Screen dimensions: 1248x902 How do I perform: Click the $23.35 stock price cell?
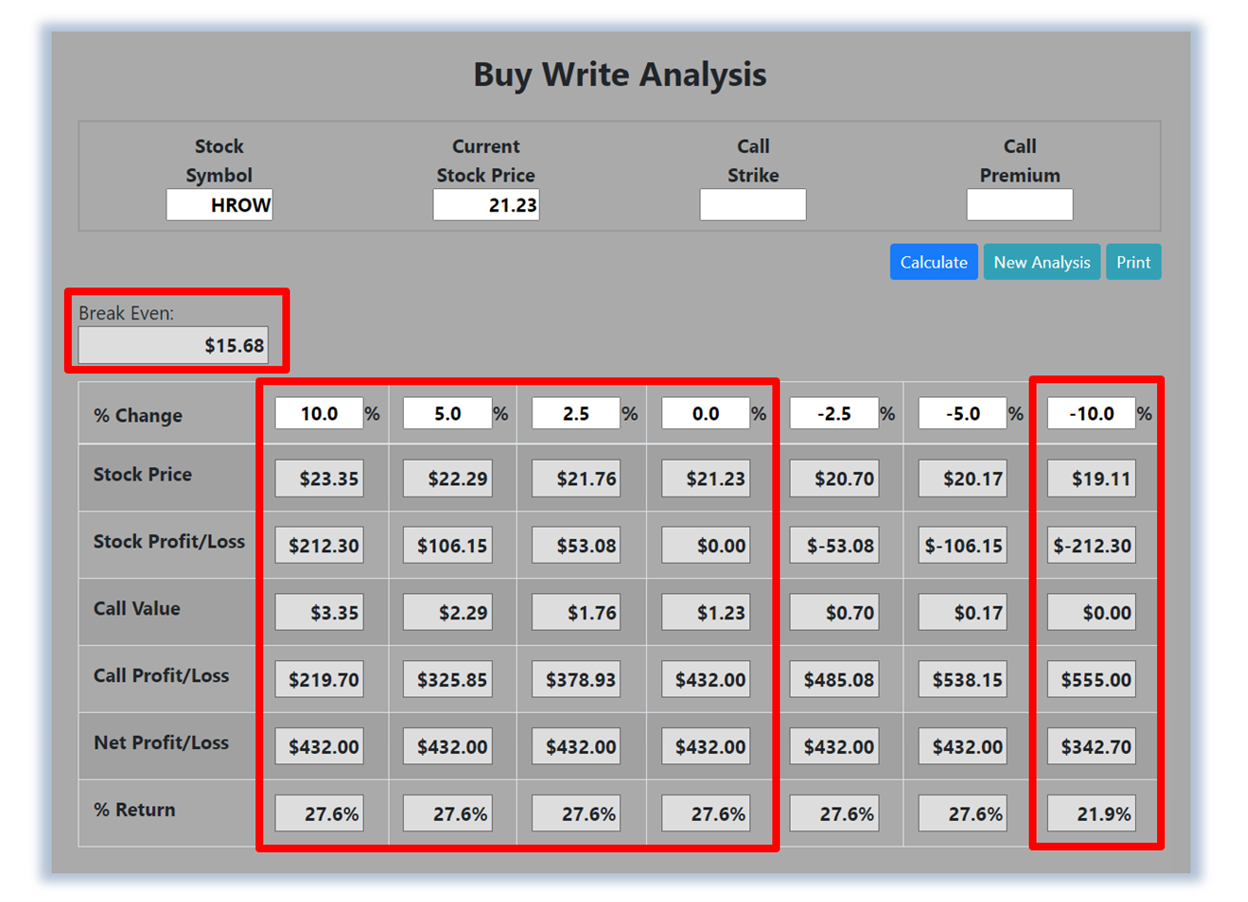pos(319,479)
